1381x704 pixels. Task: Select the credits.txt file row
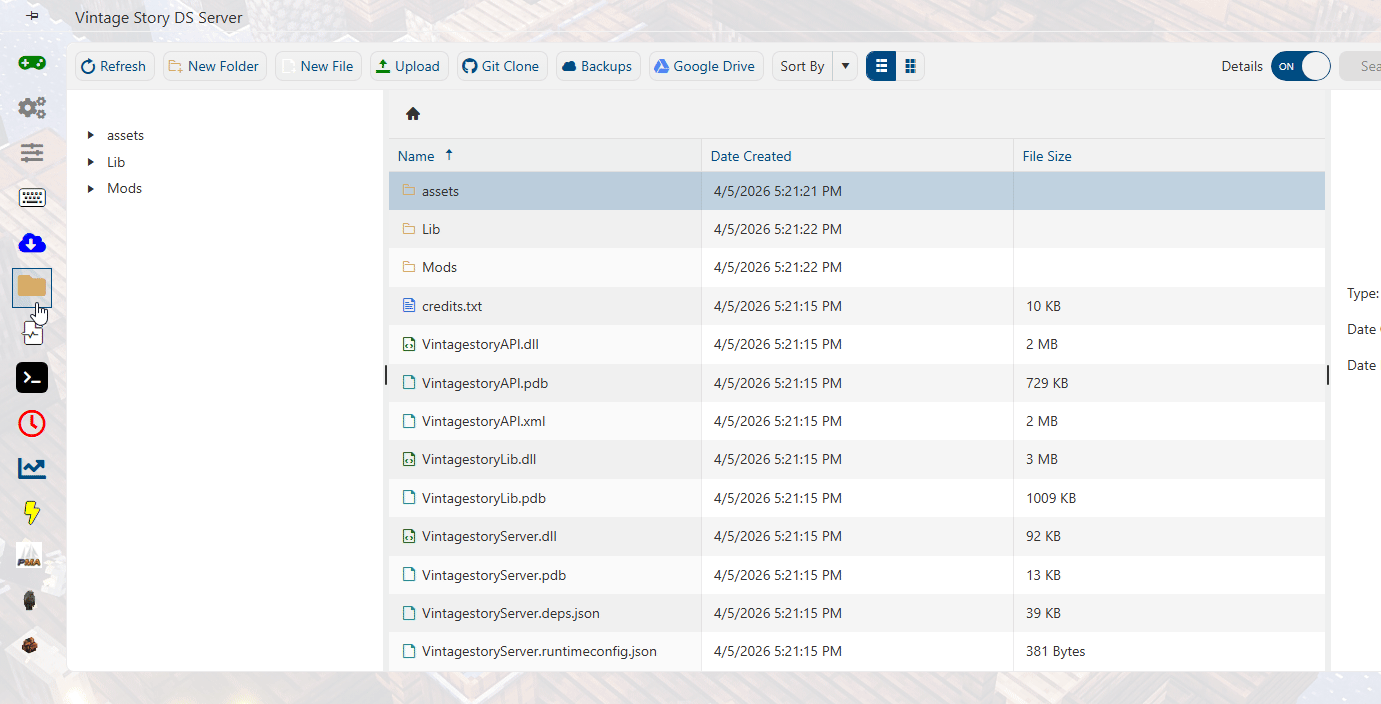coord(452,306)
